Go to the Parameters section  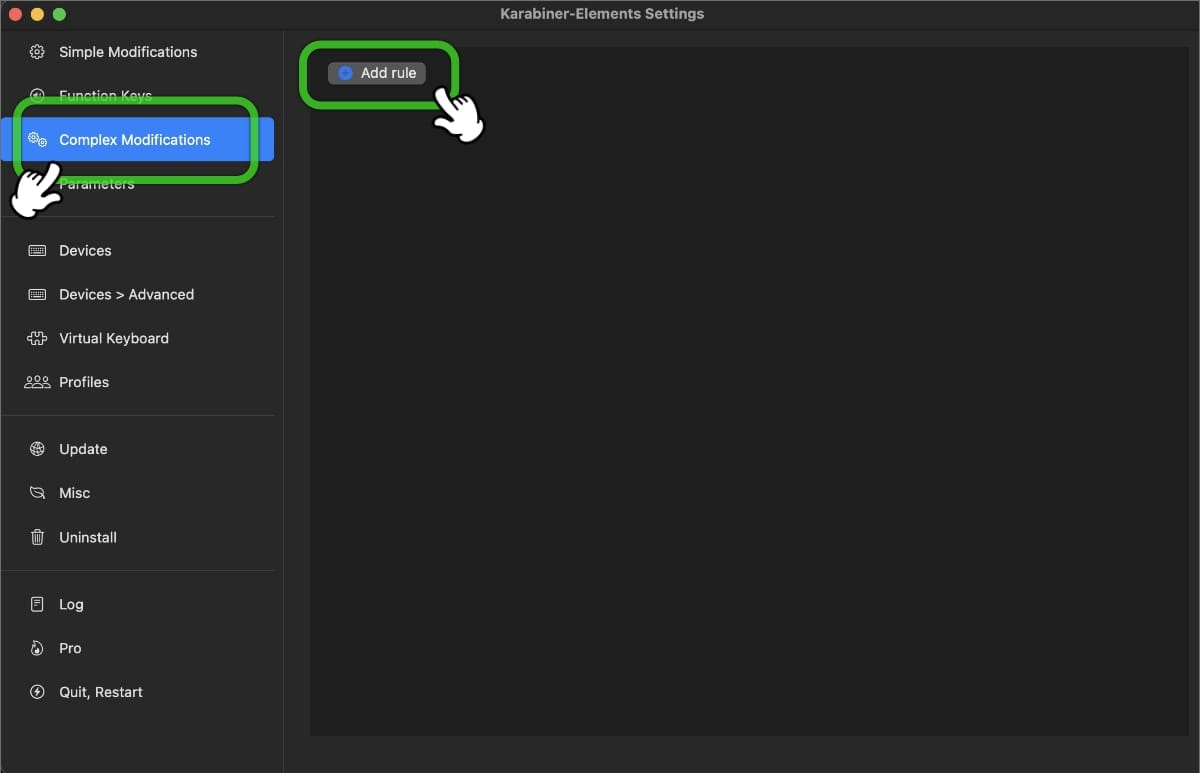(x=137, y=184)
